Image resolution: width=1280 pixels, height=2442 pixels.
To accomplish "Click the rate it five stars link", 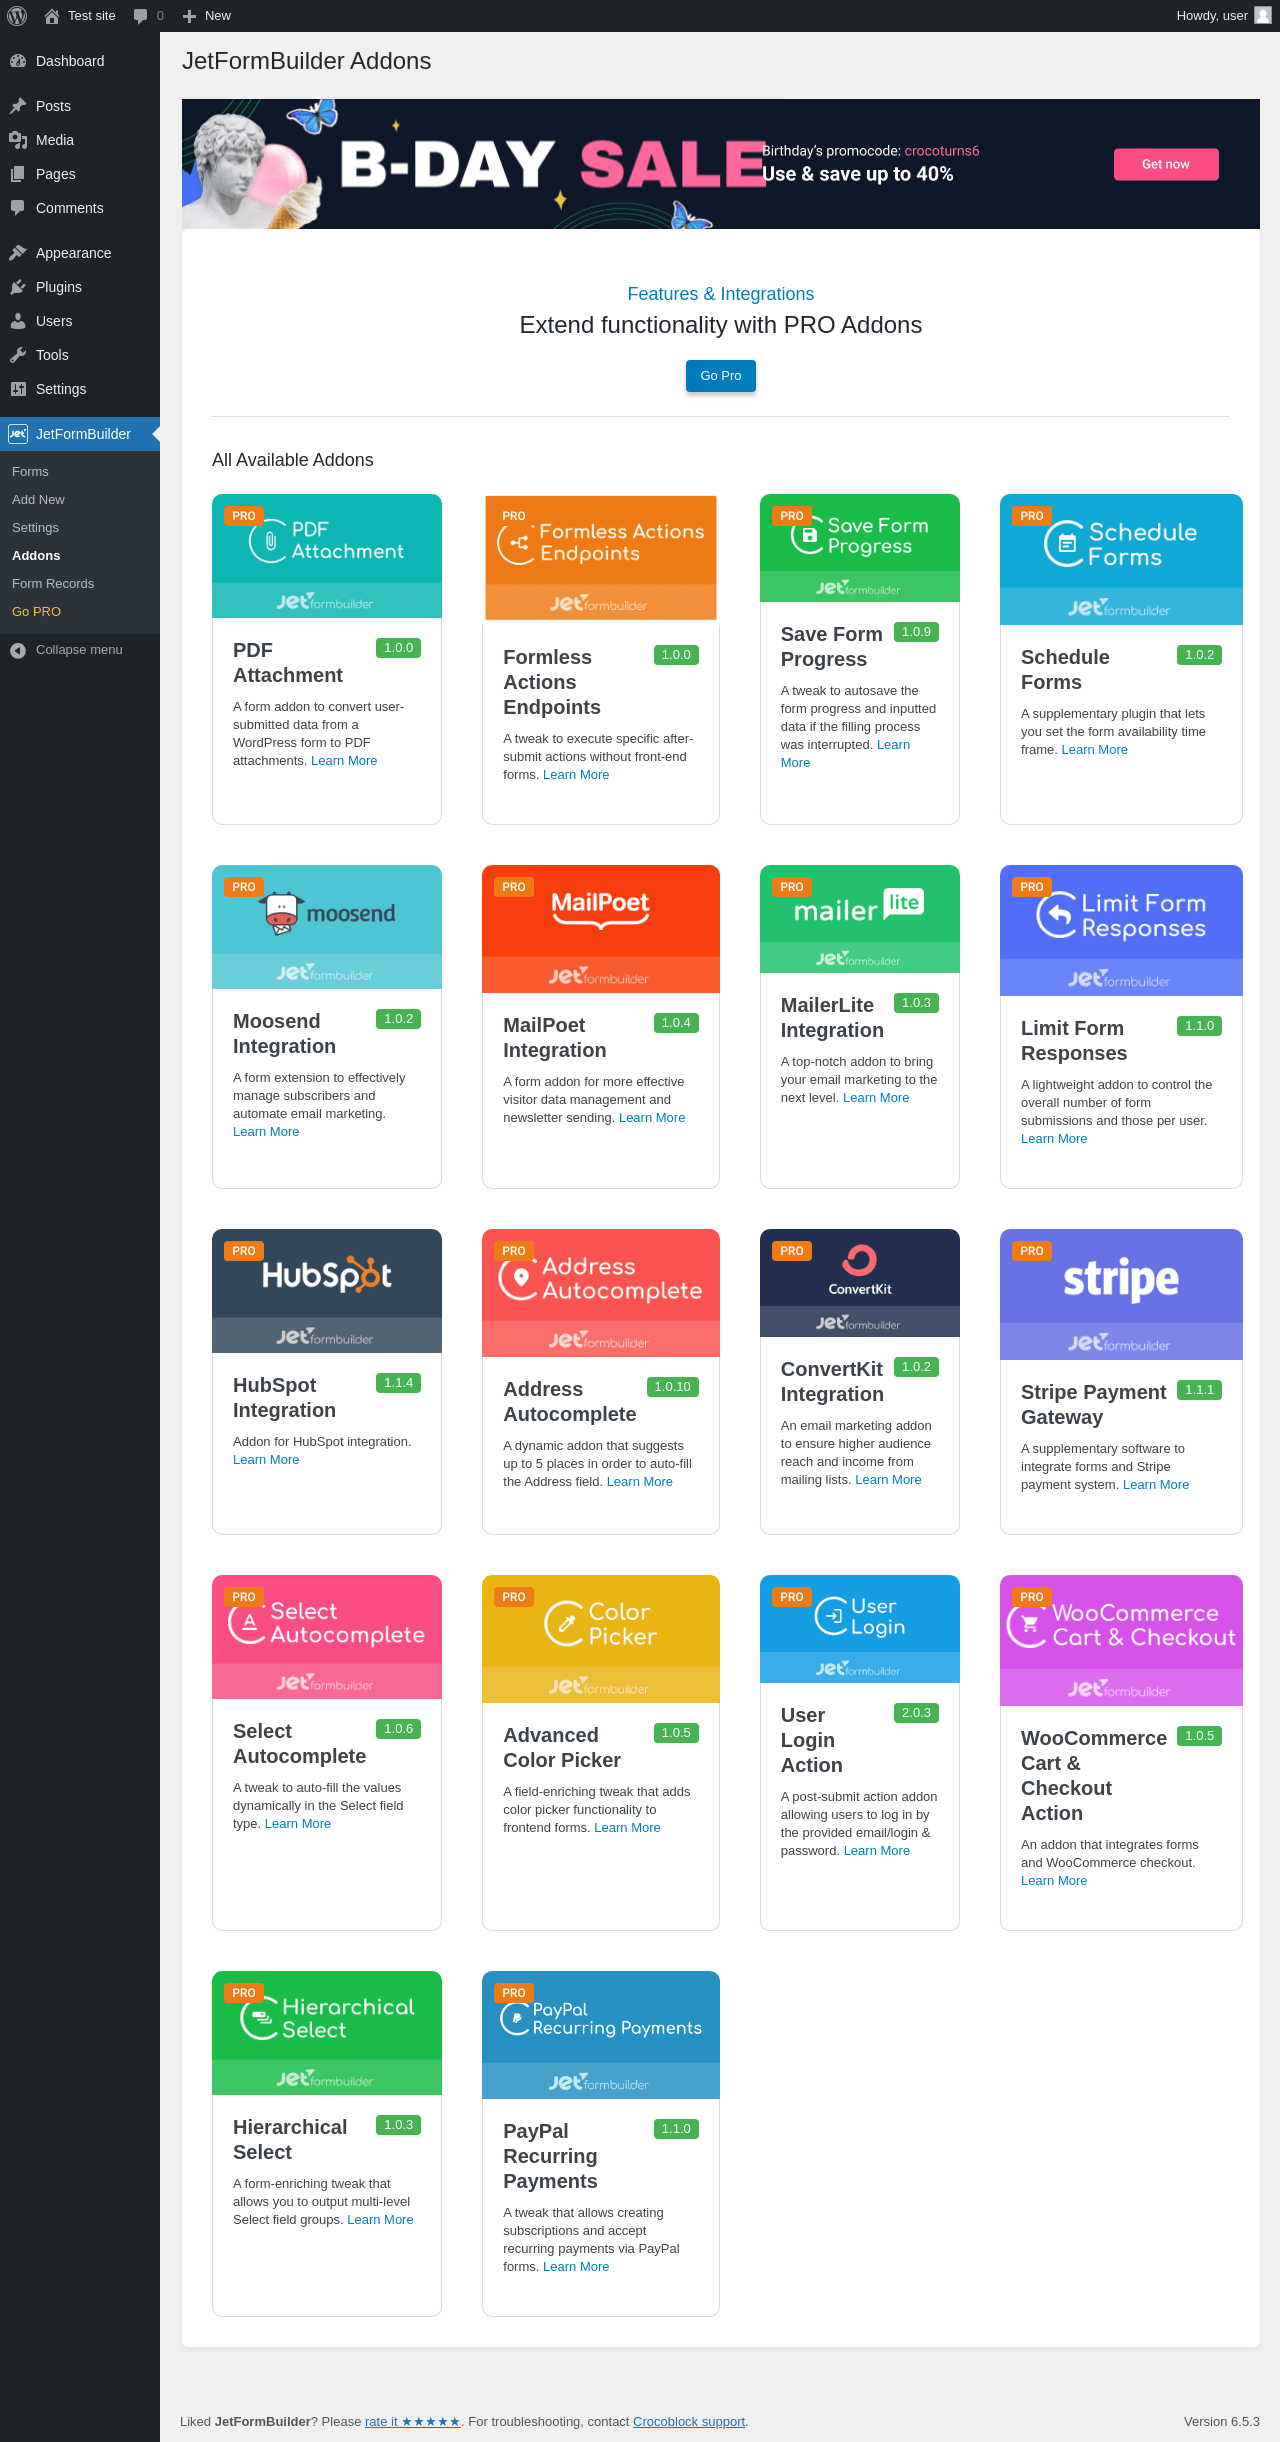I will click(412, 2422).
